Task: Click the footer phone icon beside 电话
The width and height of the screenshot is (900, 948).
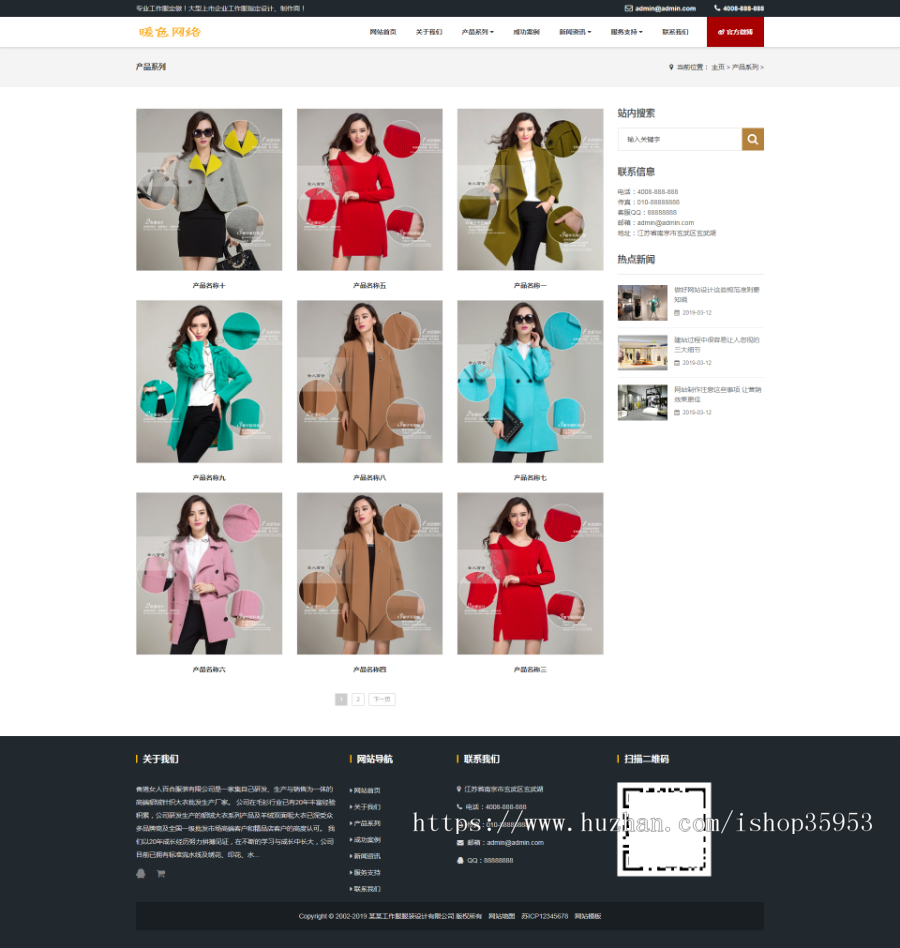Action: coord(460,807)
